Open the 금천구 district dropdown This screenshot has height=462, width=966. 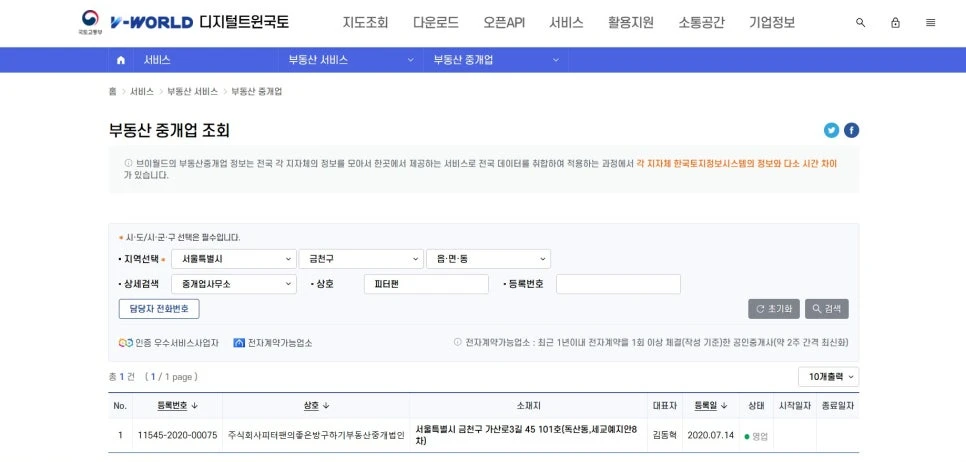tap(359, 259)
